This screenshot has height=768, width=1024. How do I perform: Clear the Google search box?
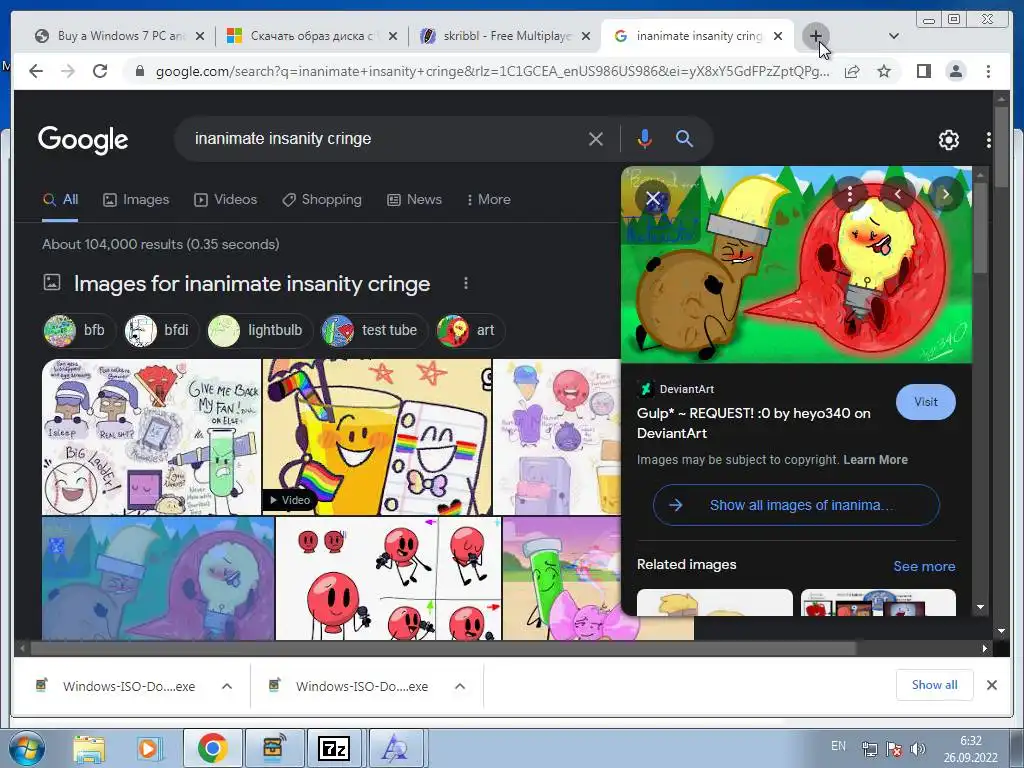[595, 139]
